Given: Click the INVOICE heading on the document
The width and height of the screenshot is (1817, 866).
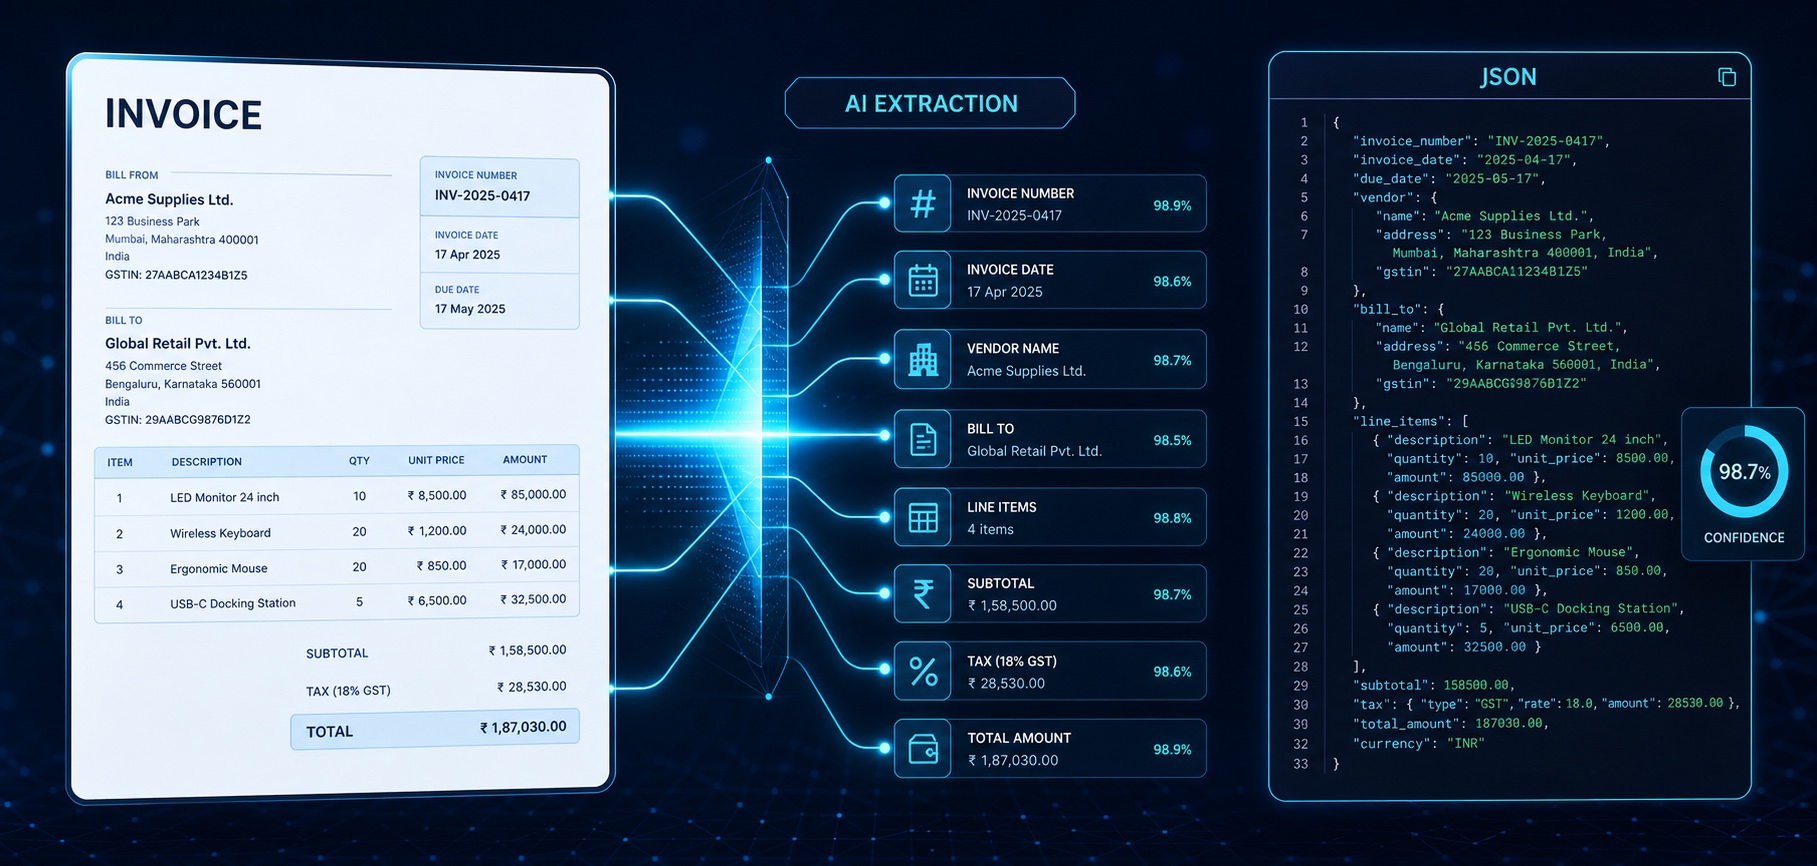Looking at the screenshot, I should 183,115.
